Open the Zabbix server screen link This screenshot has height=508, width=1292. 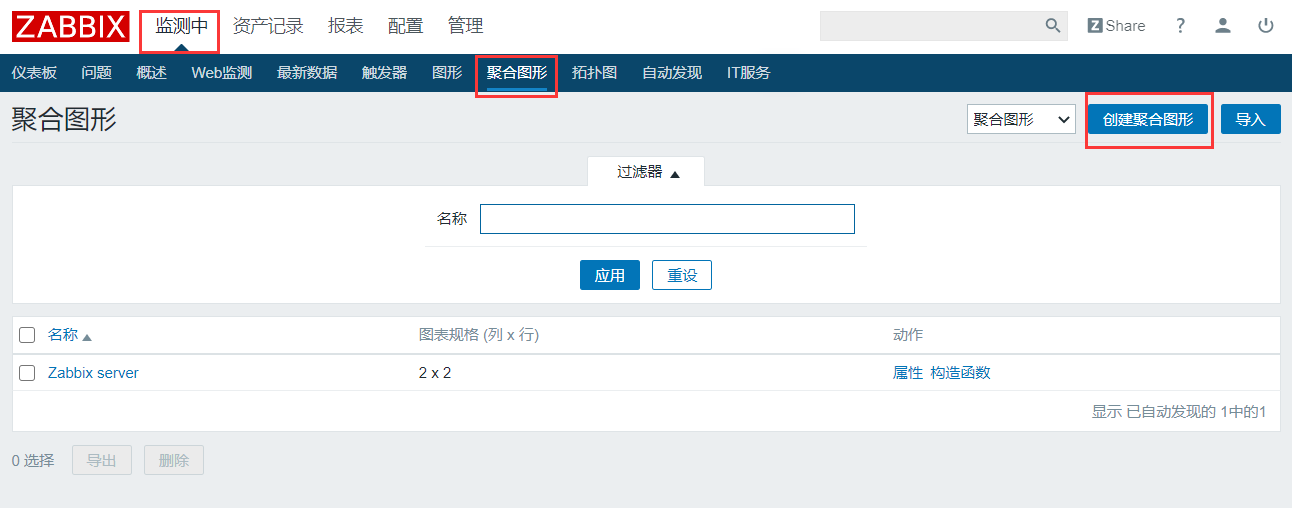point(93,373)
